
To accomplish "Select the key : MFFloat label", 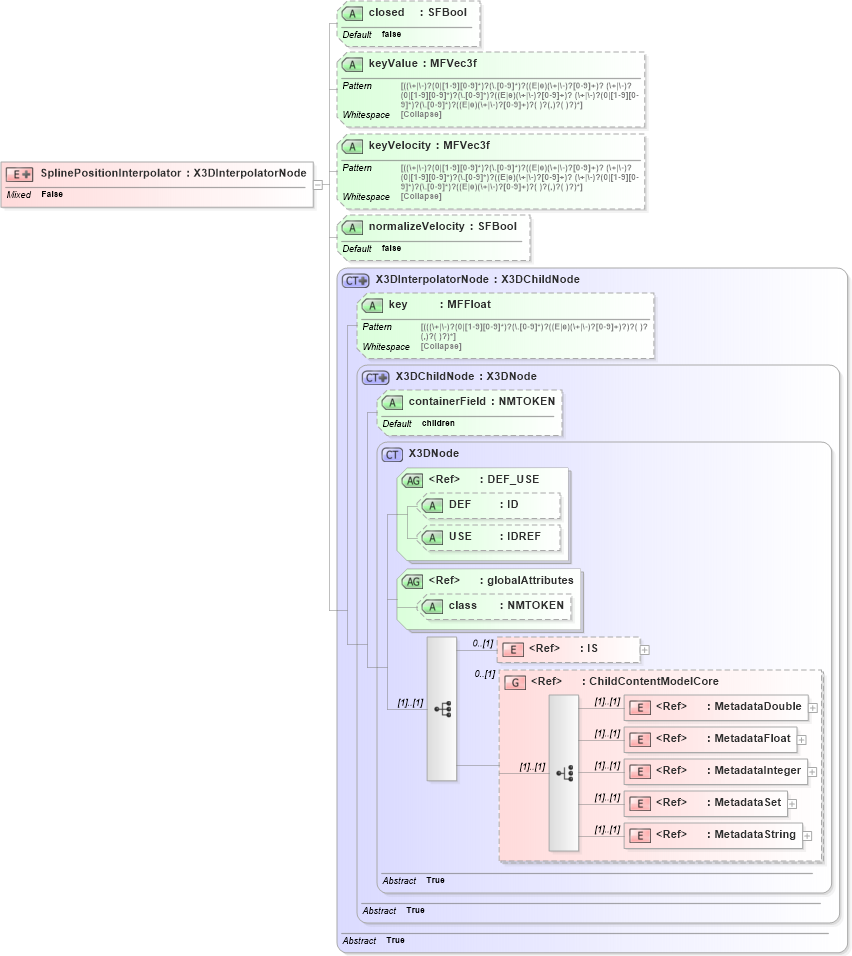I will click(x=440, y=304).
